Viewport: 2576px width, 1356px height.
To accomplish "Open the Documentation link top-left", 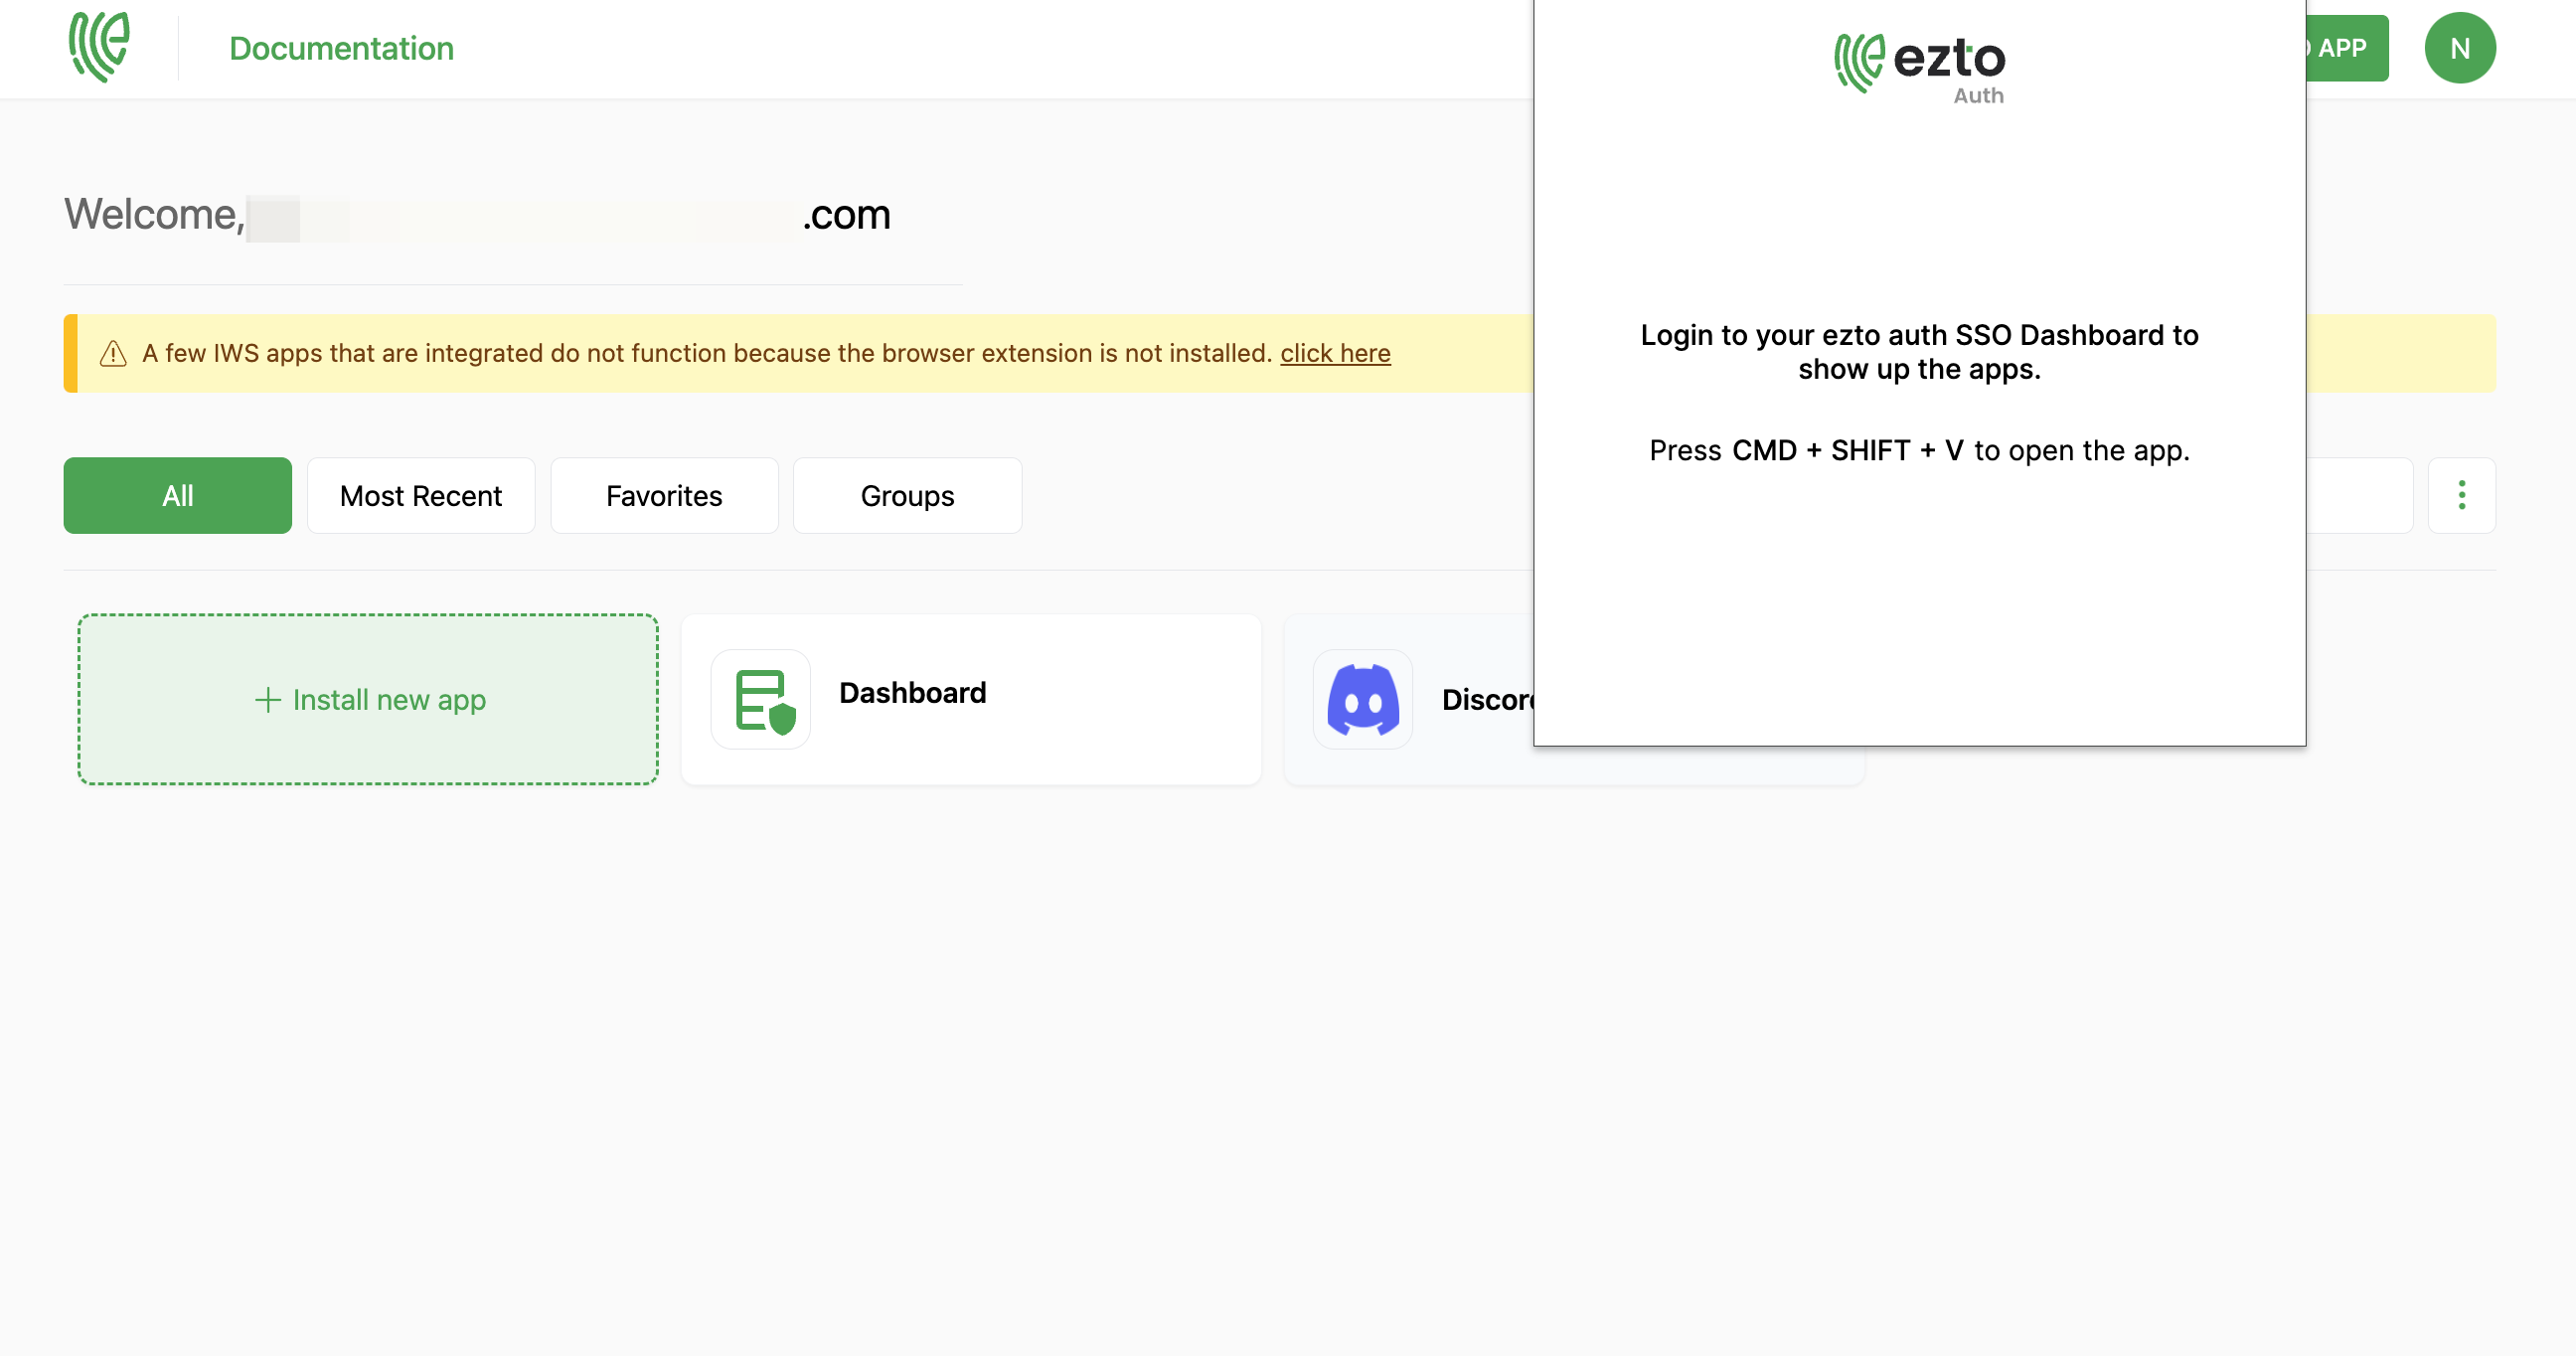I will [341, 46].
